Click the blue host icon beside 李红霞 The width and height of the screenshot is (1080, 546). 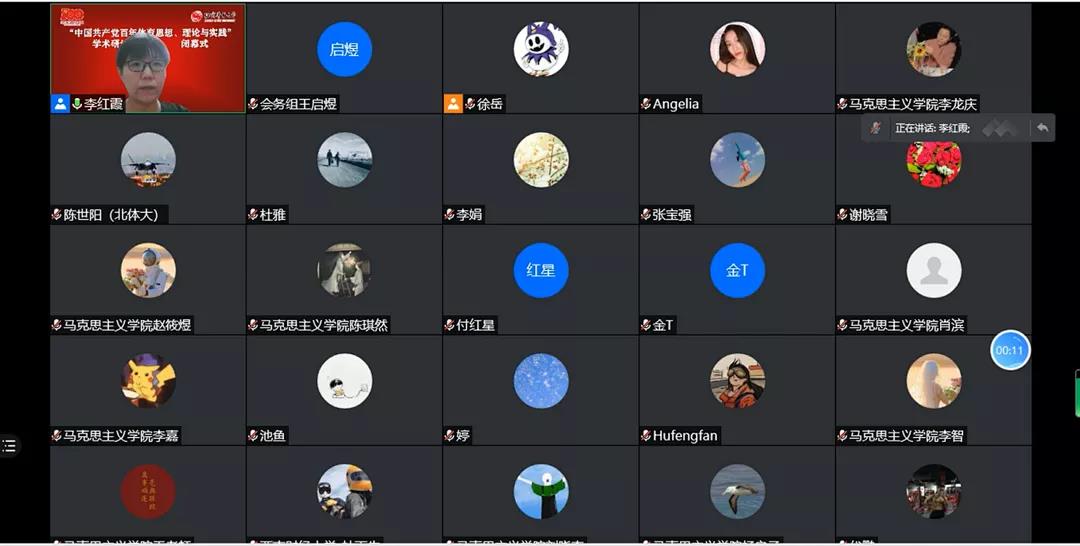pyautogui.click(x=61, y=104)
